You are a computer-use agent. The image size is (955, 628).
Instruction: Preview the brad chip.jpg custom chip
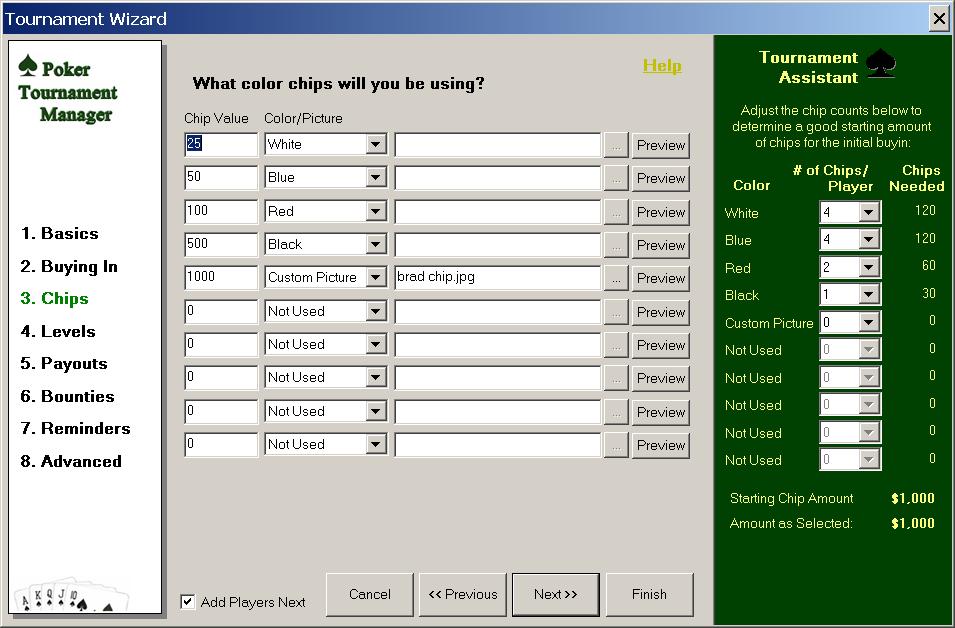661,278
